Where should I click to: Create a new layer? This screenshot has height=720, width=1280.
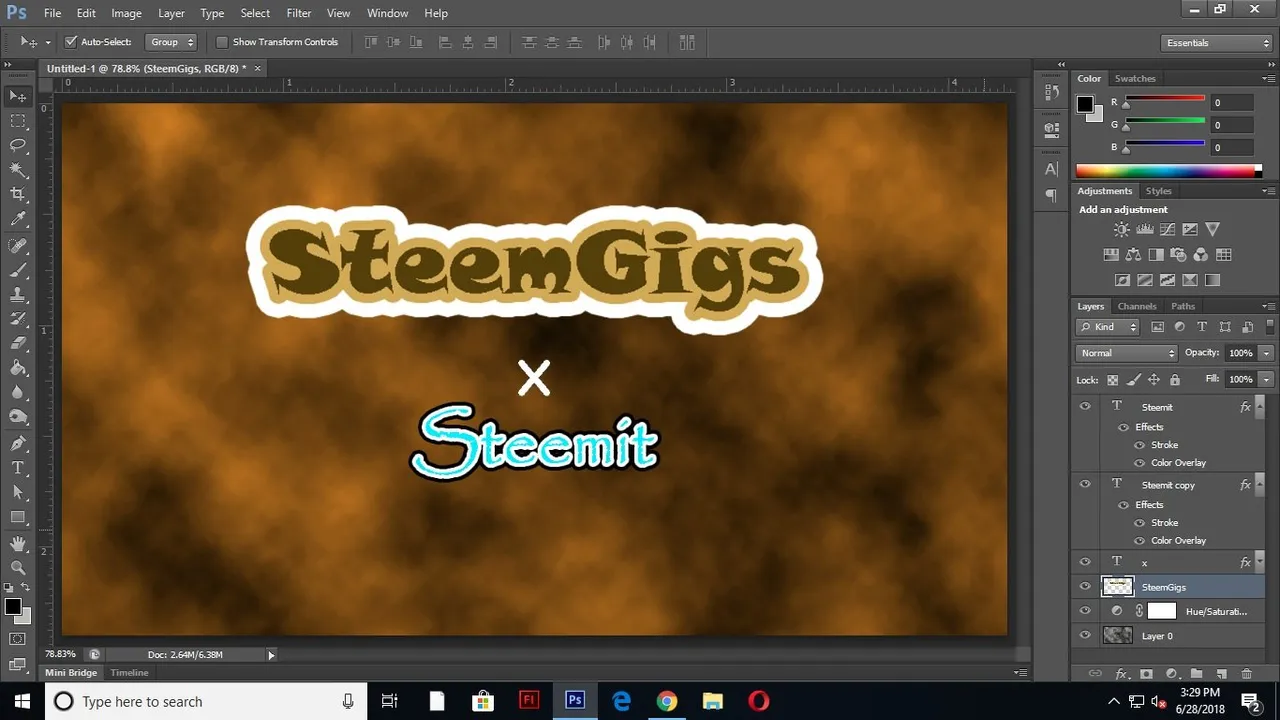click(x=1220, y=675)
